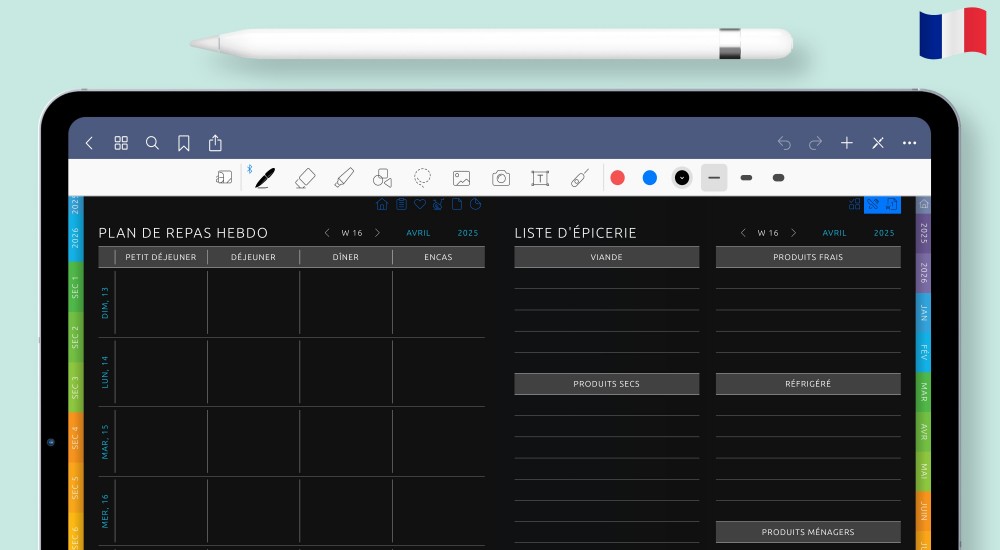Switch to the MAR month tab
This screenshot has width=1000, height=550.
coord(923,392)
